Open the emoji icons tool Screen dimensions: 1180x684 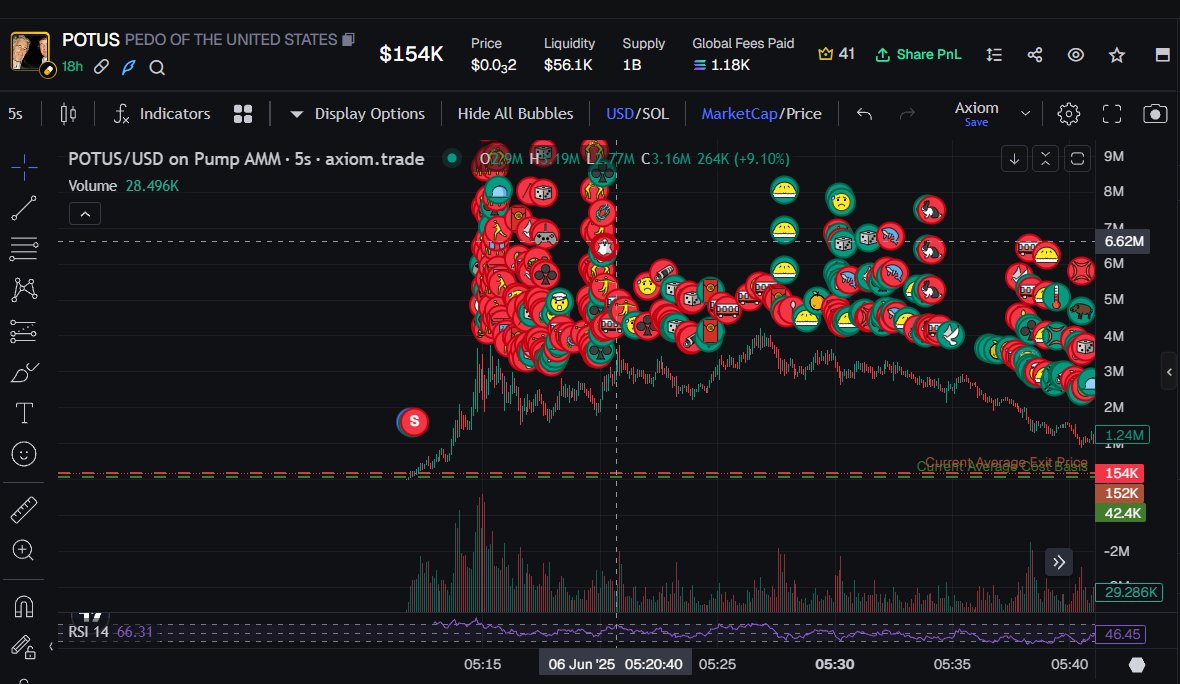pyautogui.click(x=24, y=454)
